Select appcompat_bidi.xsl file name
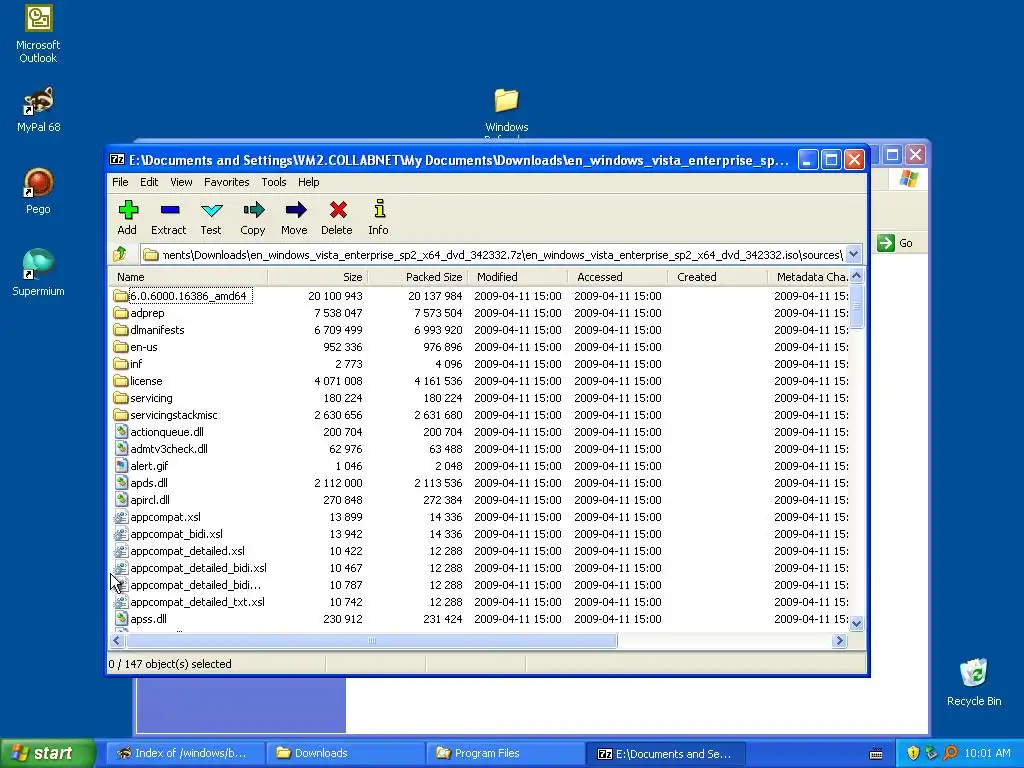This screenshot has width=1024, height=768. 176,534
